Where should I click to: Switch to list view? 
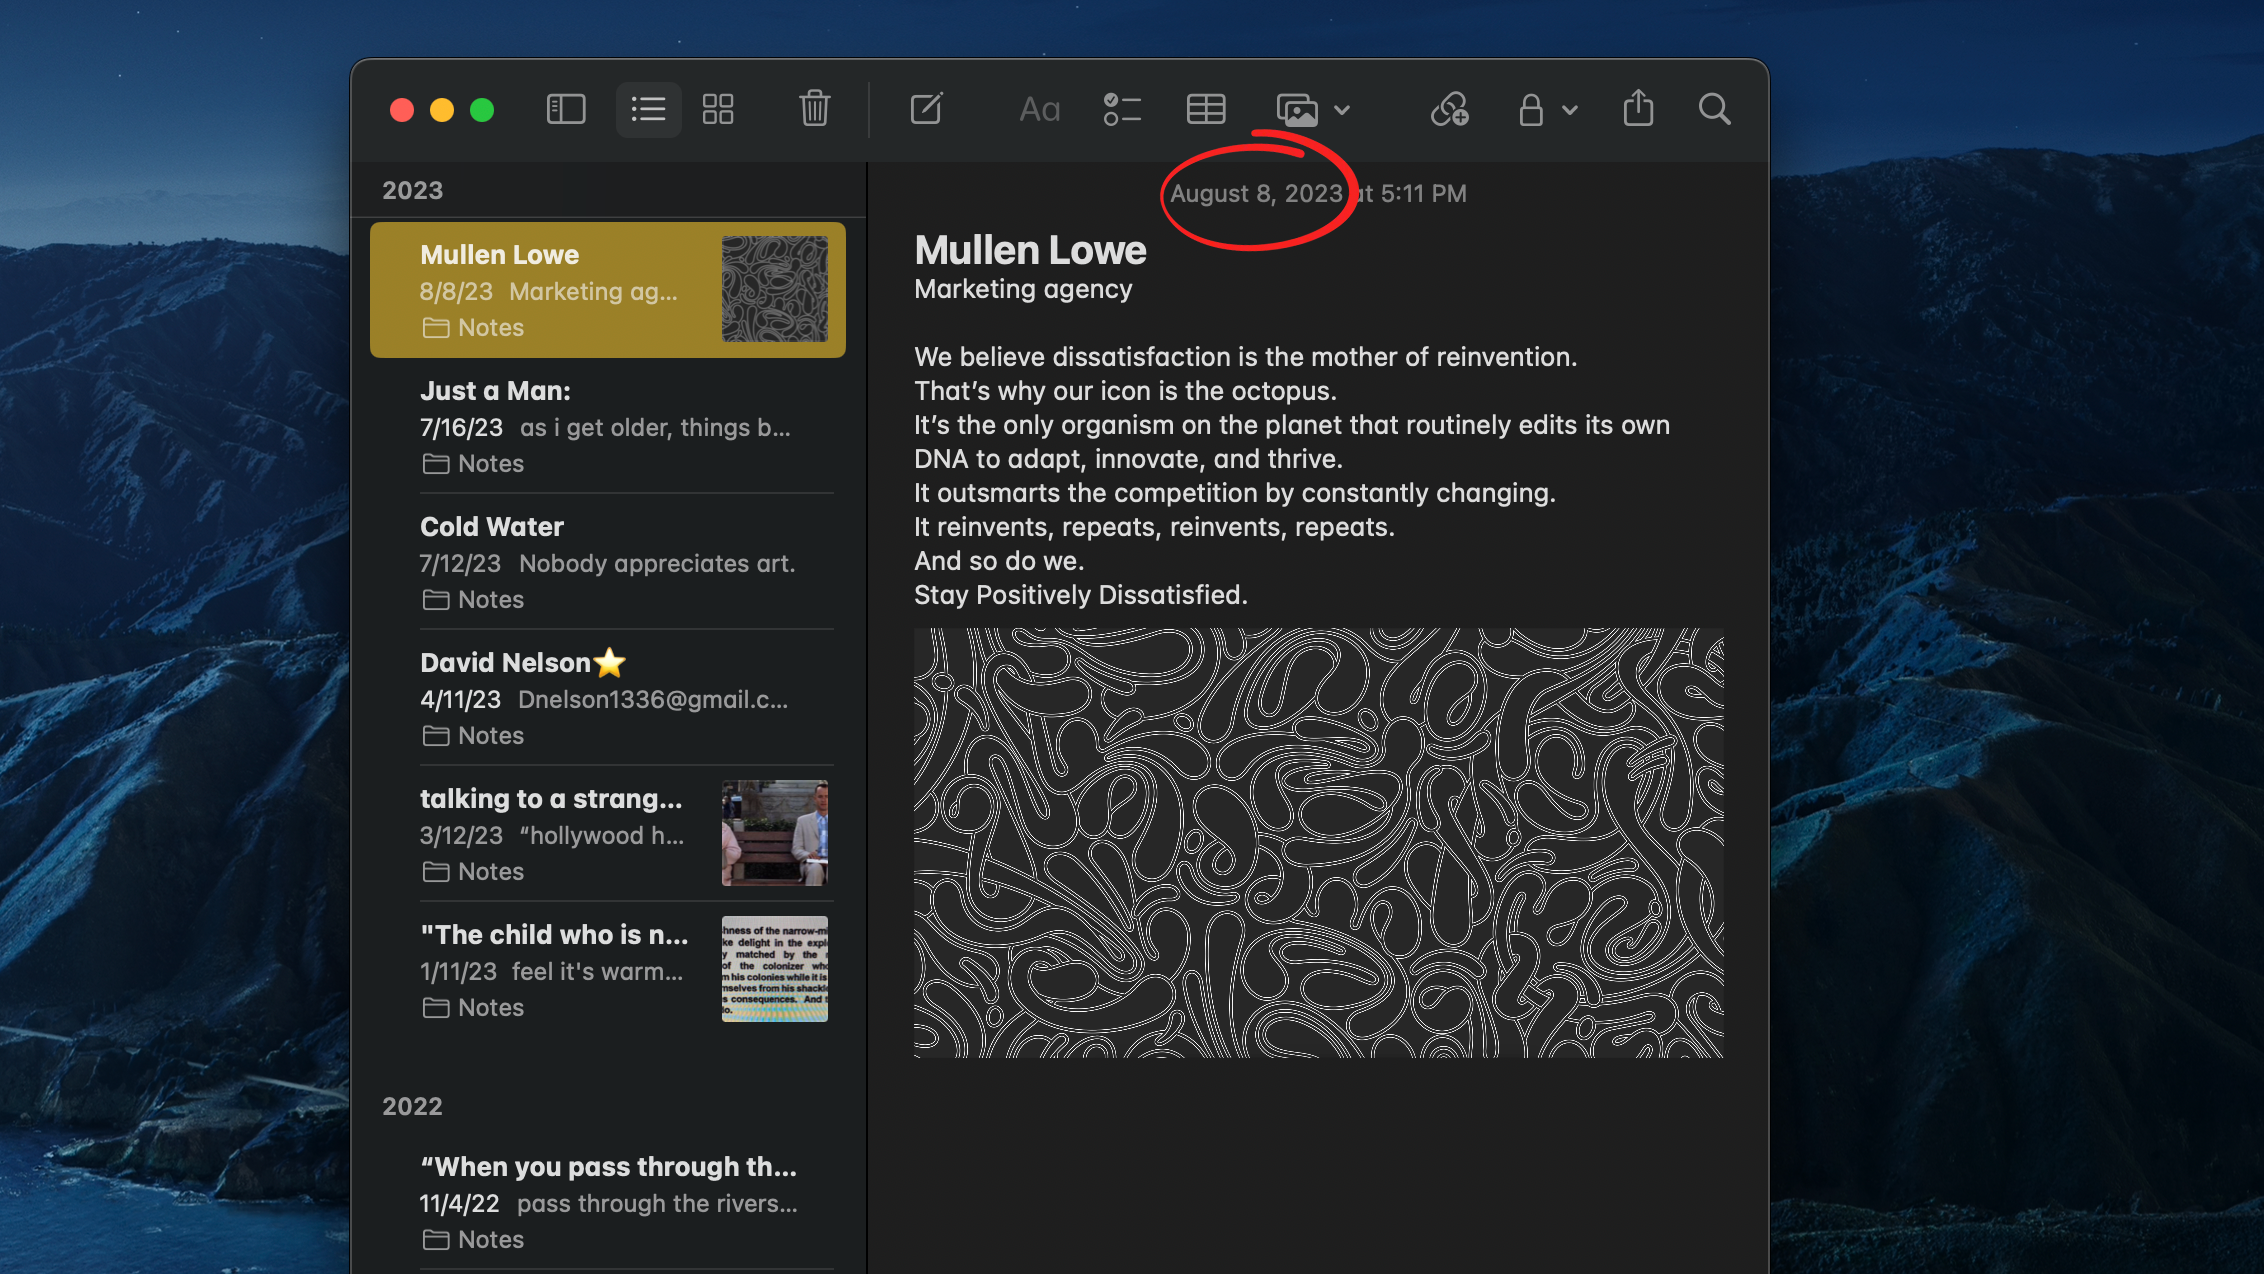click(648, 109)
